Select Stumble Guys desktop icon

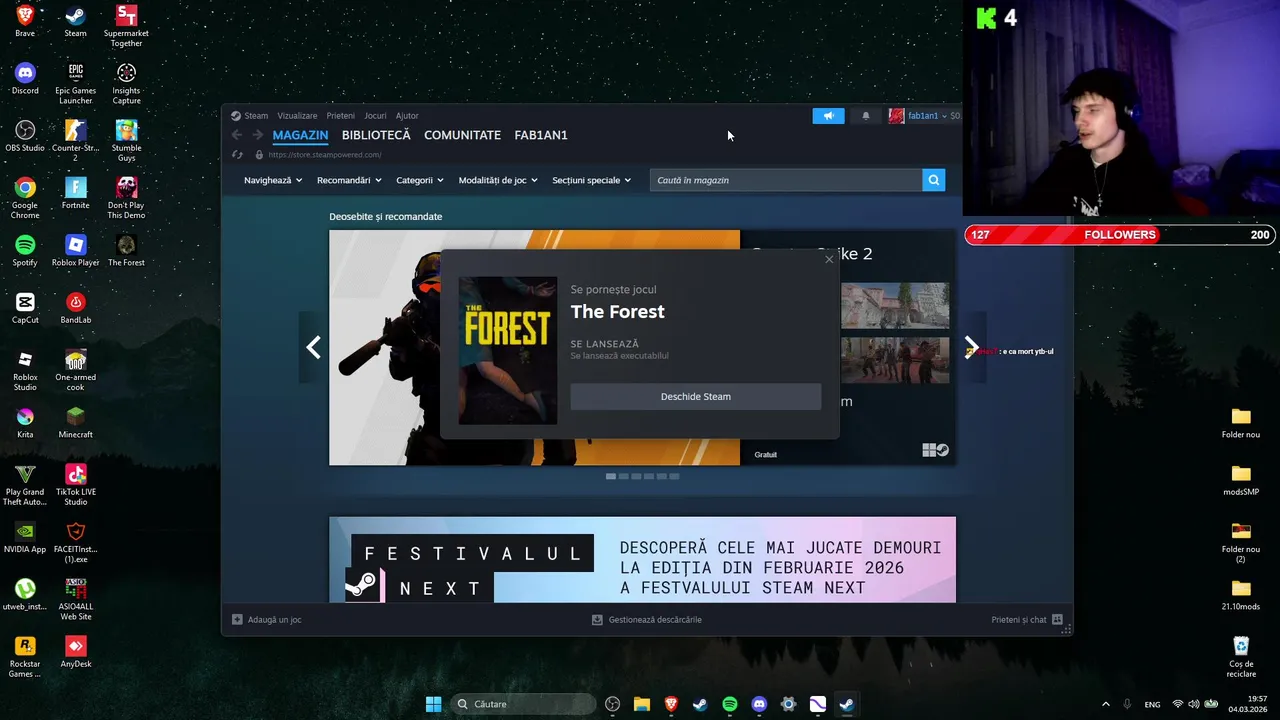click(126, 141)
